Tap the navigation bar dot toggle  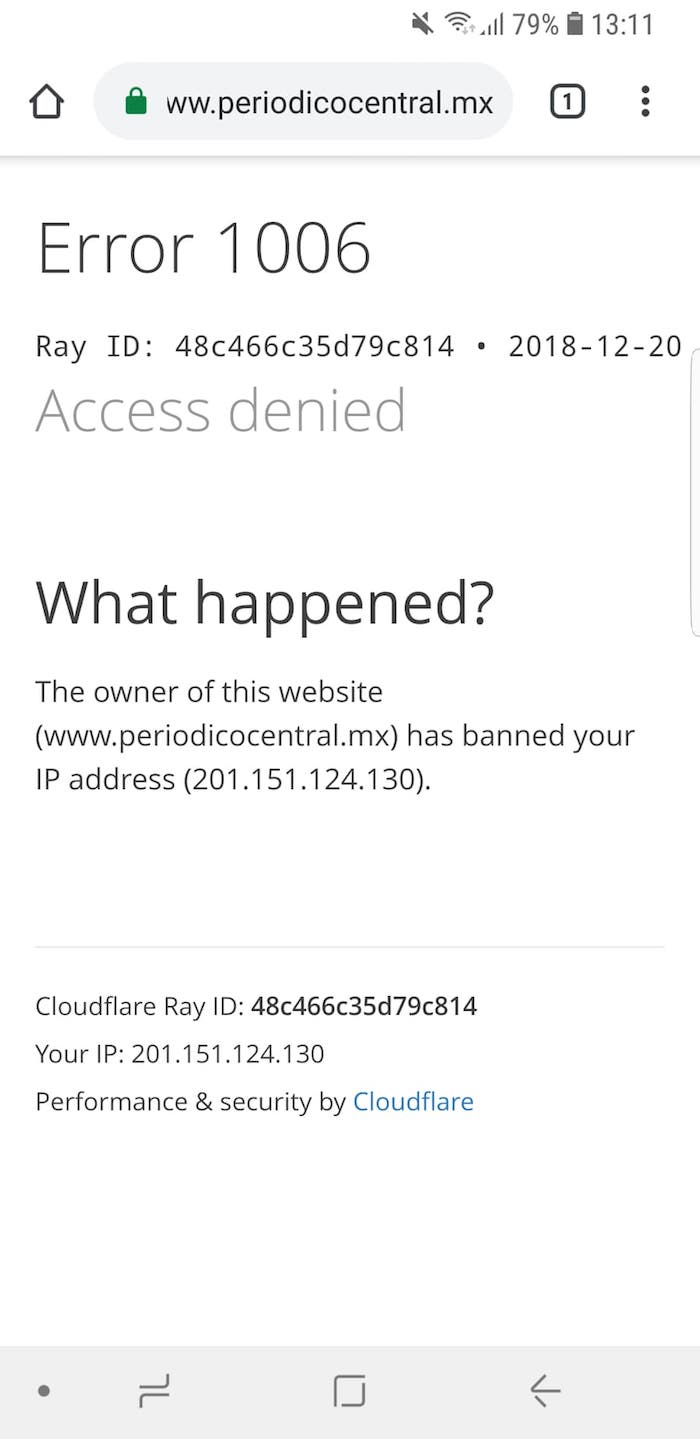pos(43,1390)
